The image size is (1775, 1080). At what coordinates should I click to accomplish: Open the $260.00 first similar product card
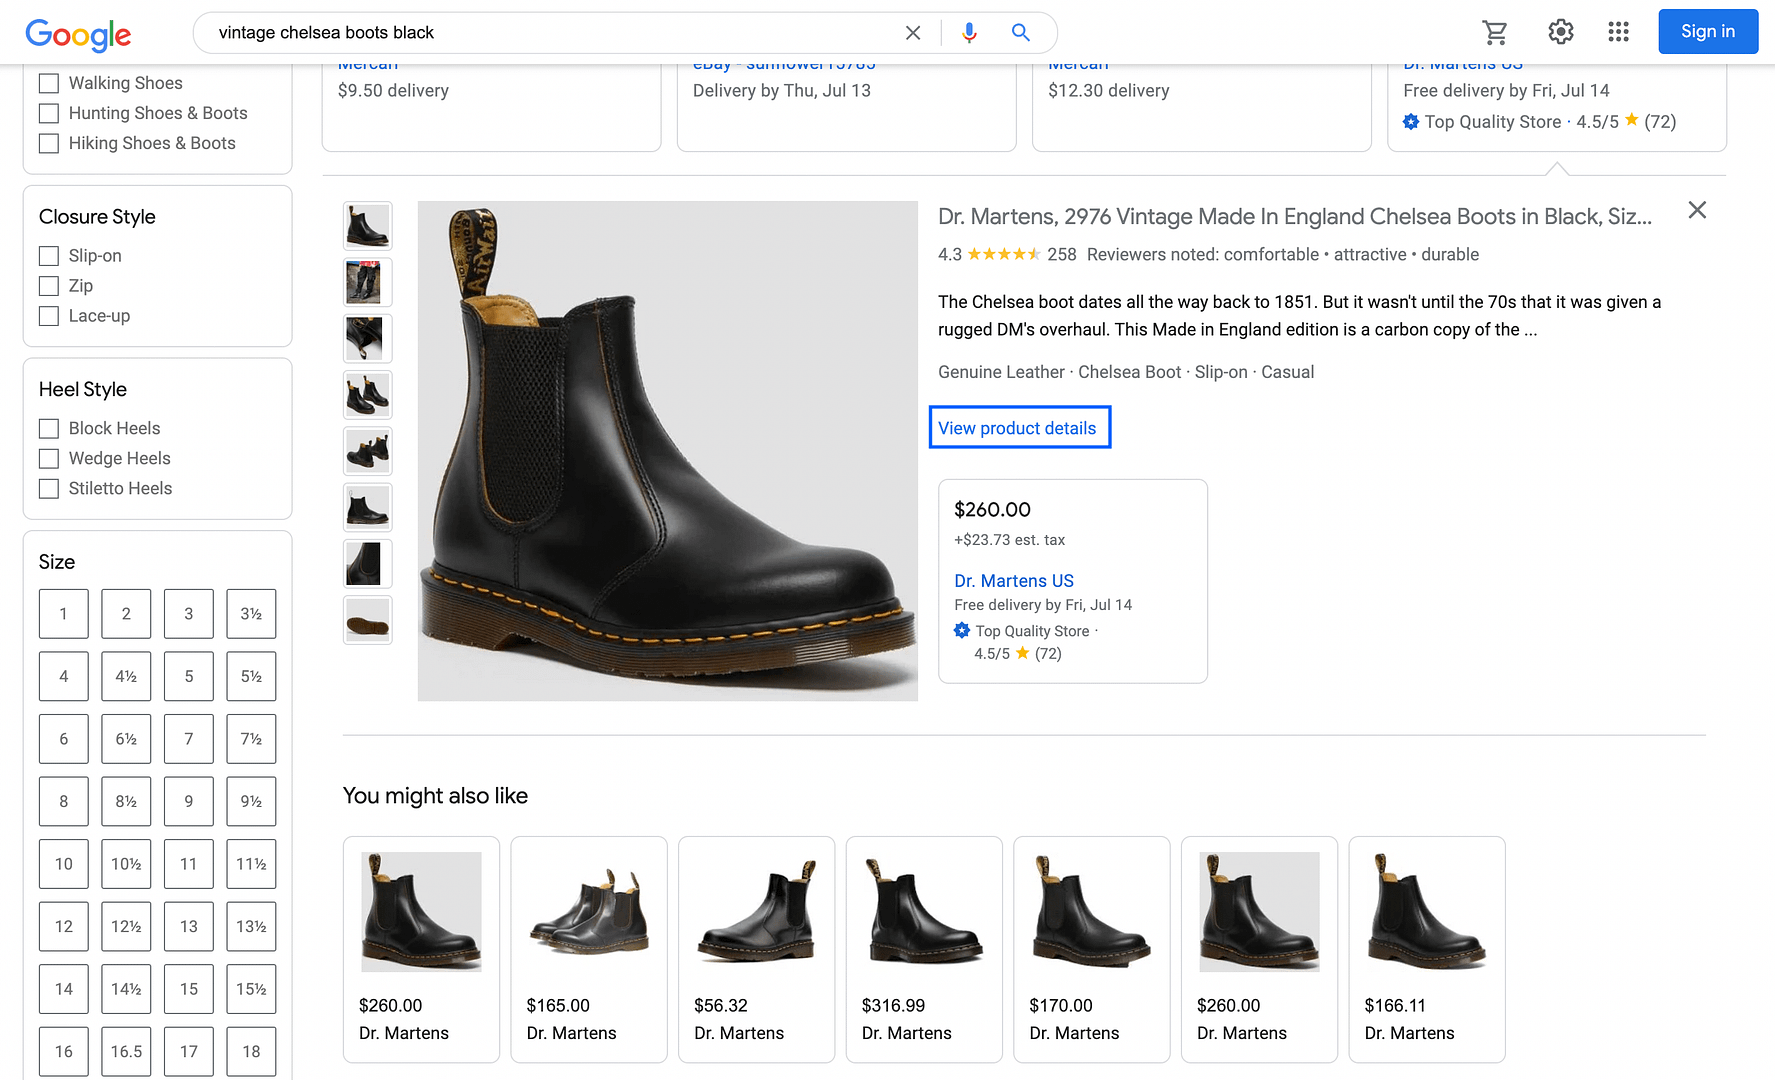[421, 949]
